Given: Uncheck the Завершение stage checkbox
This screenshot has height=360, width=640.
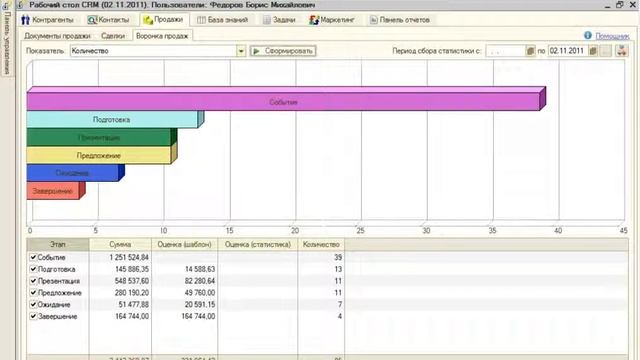Looking at the screenshot, I should click(x=33, y=316).
